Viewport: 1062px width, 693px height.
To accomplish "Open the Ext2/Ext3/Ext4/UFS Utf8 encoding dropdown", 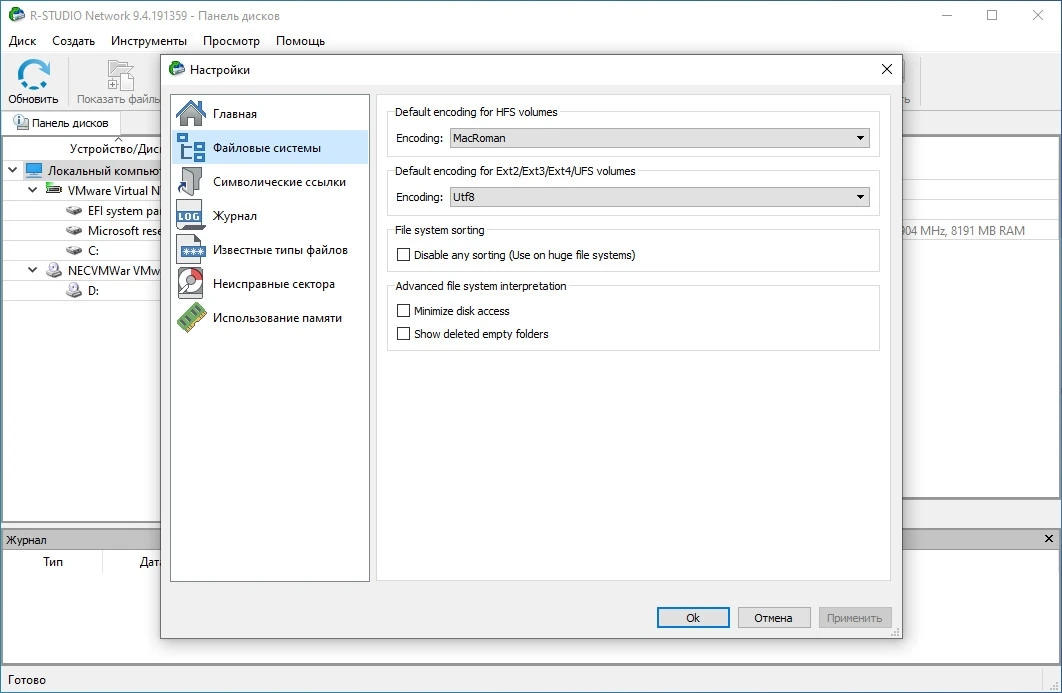I will coord(660,196).
